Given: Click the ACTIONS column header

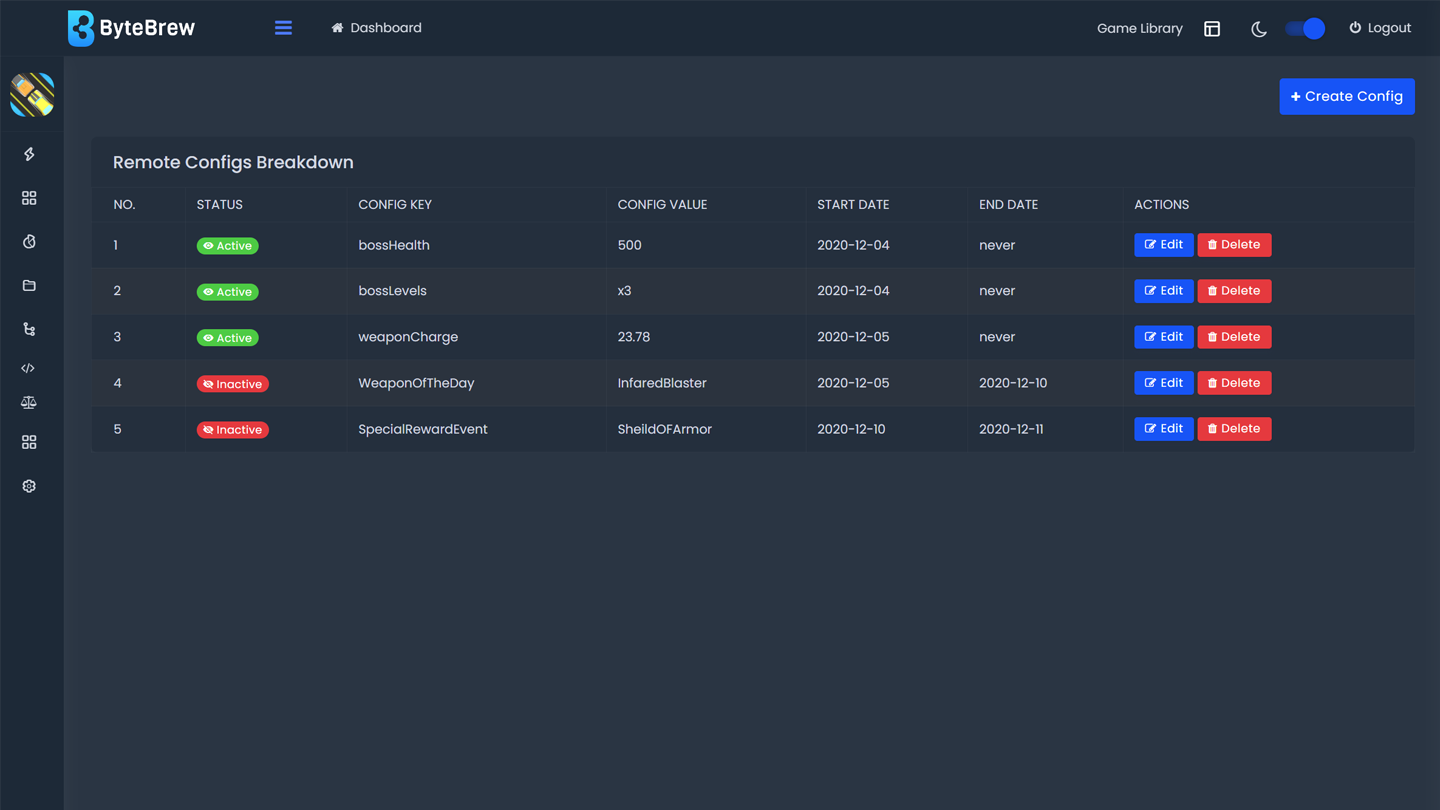Looking at the screenshot, I should pyautogui.click(x=1161, y=204).
